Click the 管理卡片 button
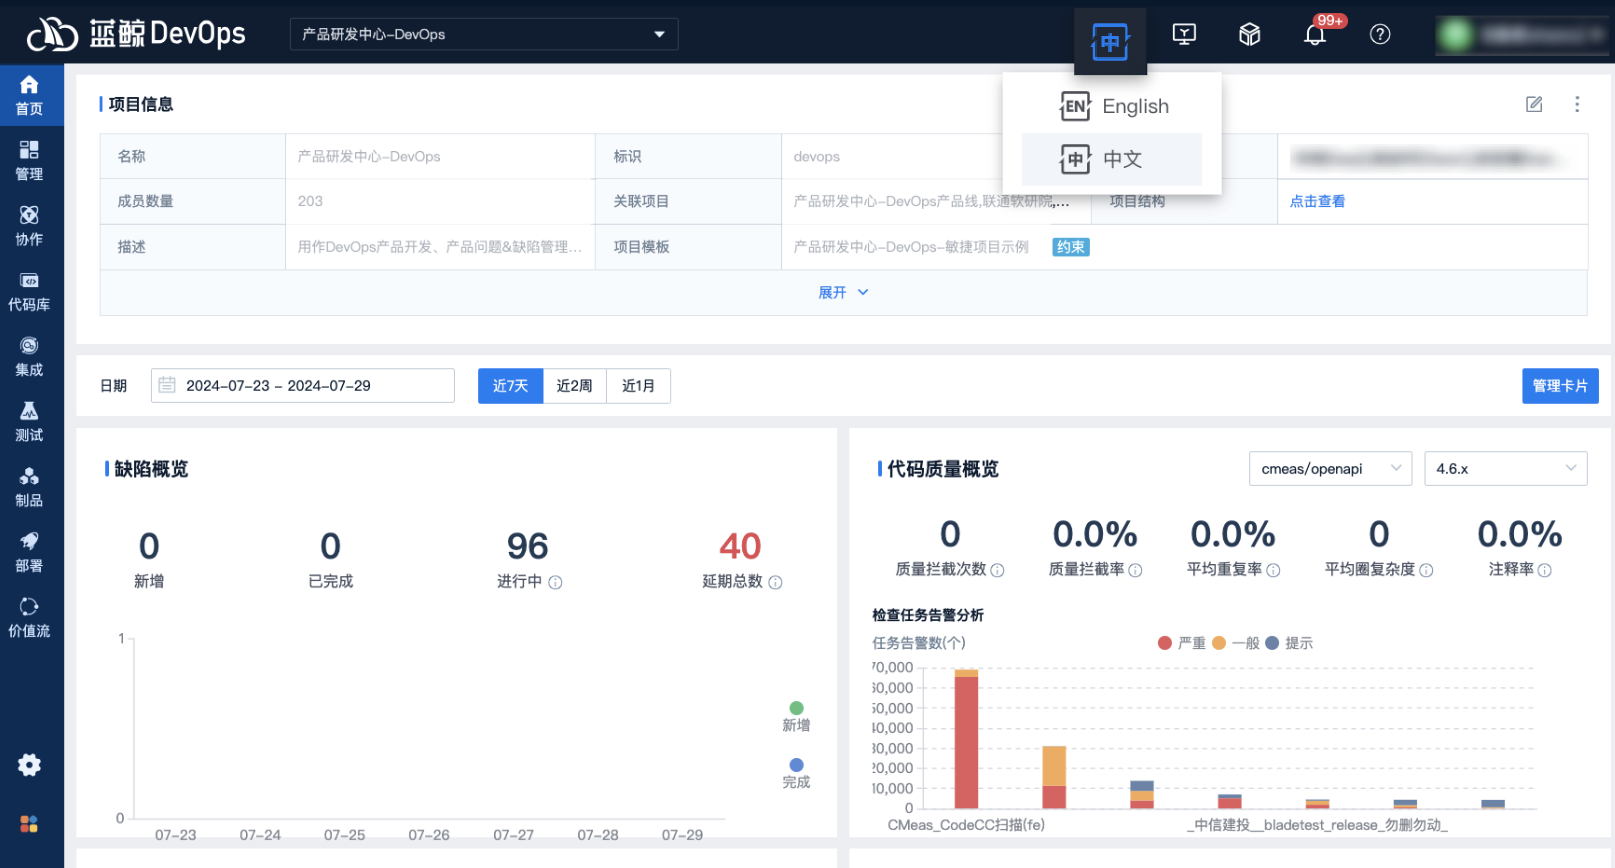The image size is (1615, 868). [x=1560, y=385]
